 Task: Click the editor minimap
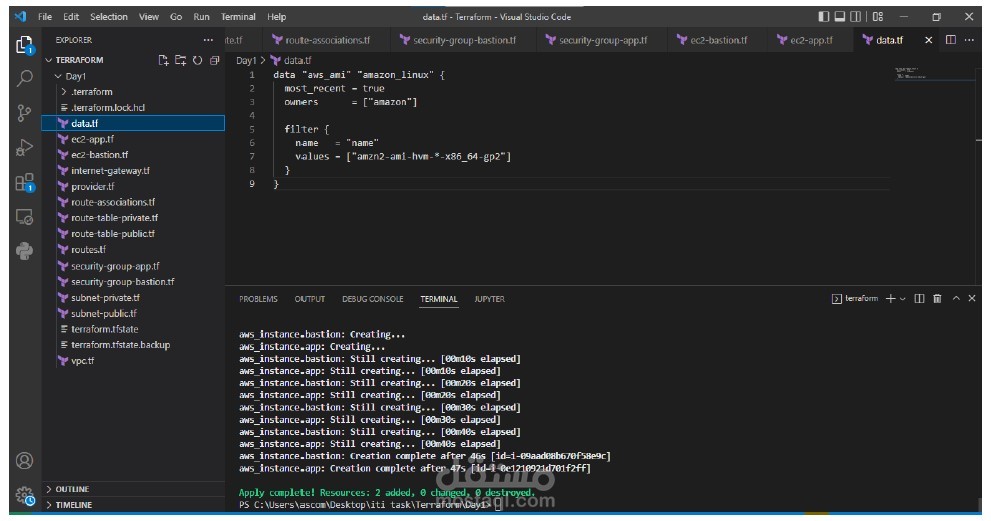click(934, 73)
